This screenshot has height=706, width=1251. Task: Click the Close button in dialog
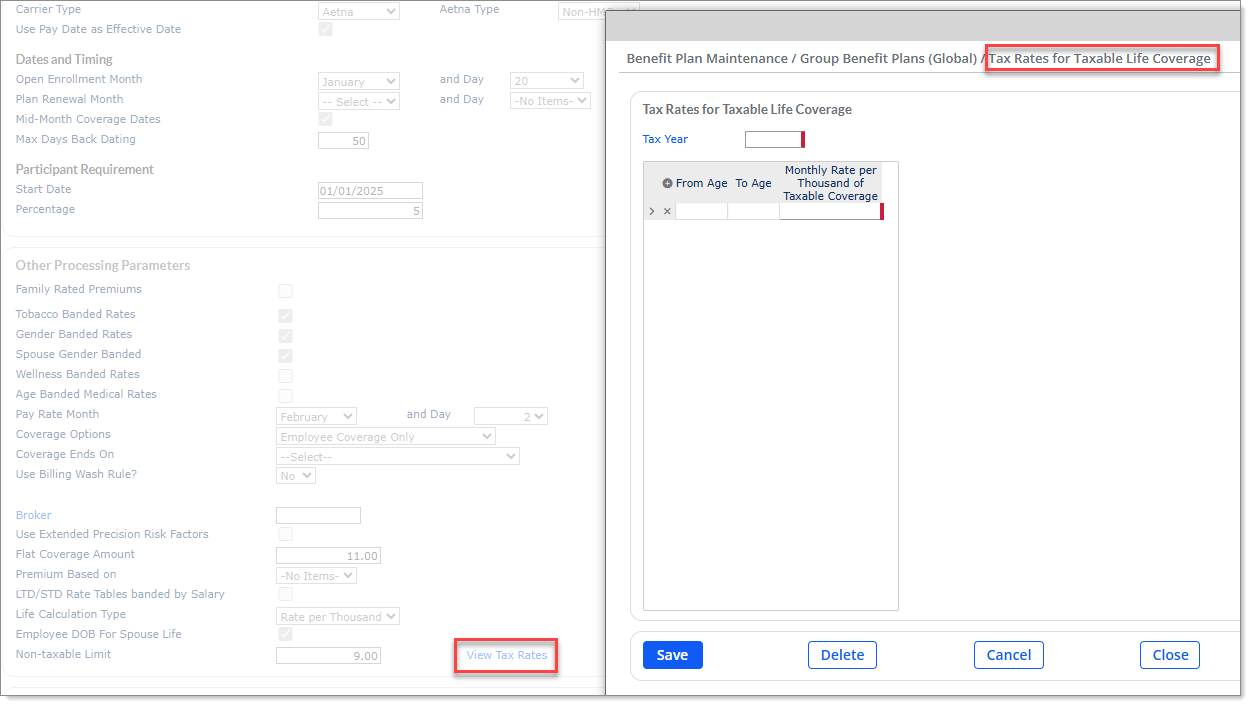[x=1169, y=655]
